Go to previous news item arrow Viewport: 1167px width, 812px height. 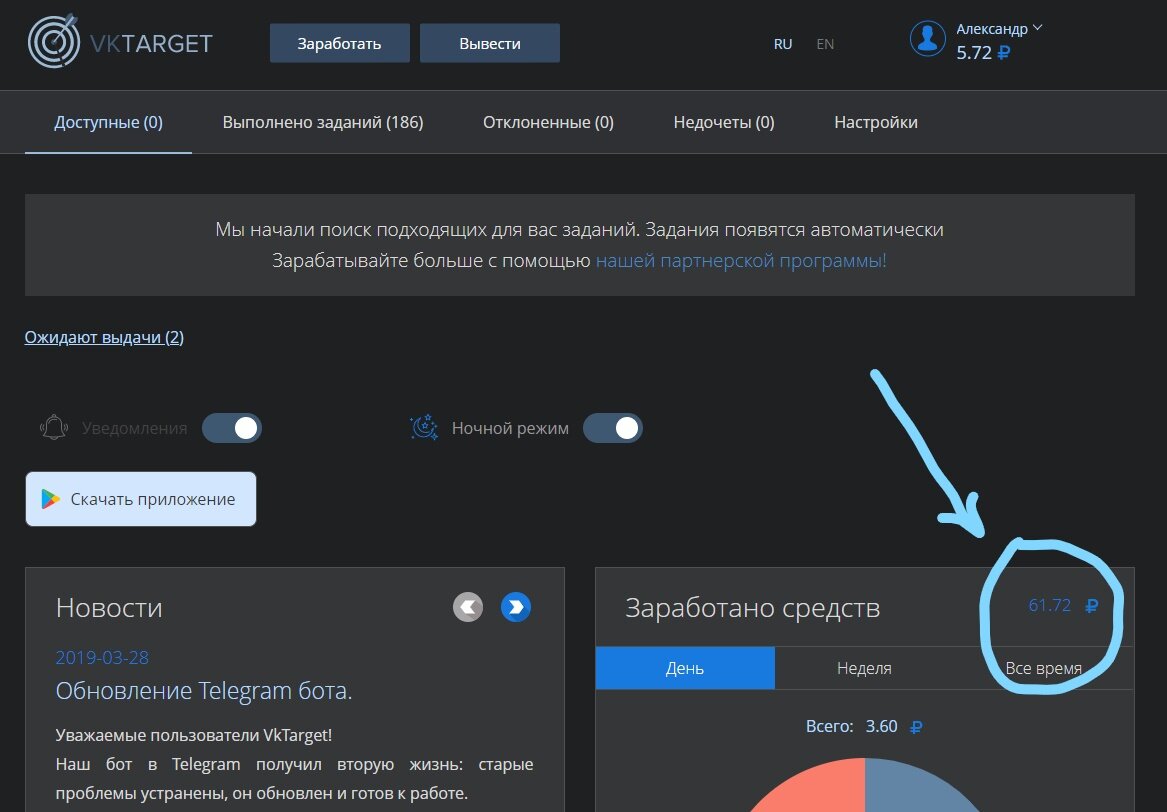(467, 607)
